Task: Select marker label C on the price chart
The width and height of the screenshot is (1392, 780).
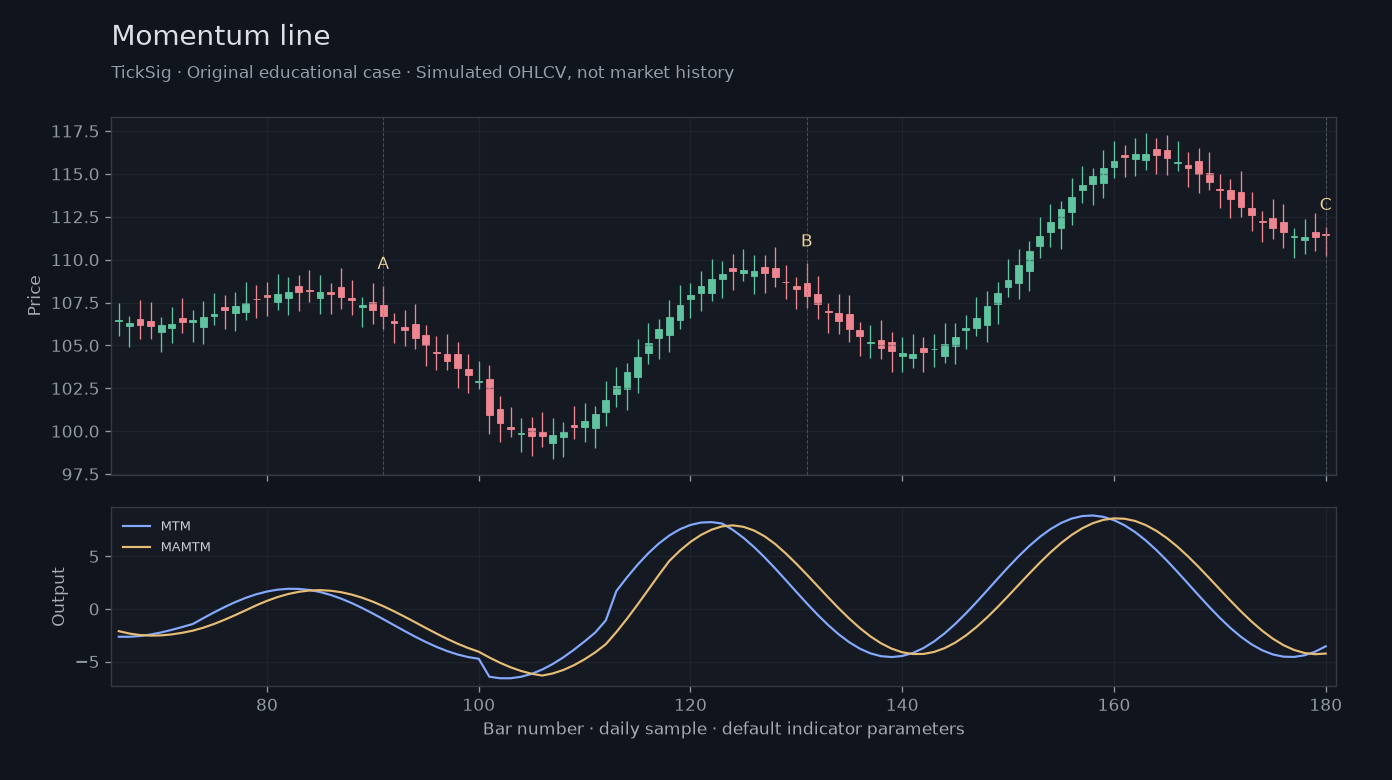Action: [x=1325, y=205]
